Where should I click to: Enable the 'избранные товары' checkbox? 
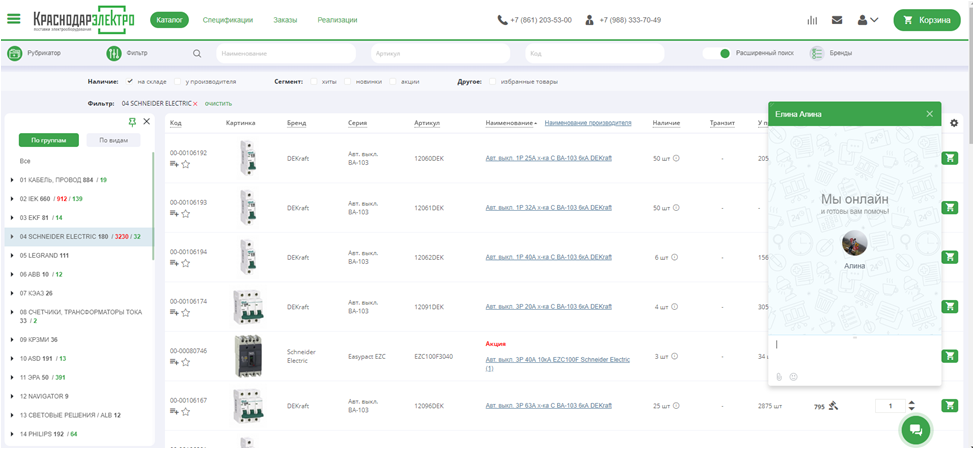[x=493, y=81]
